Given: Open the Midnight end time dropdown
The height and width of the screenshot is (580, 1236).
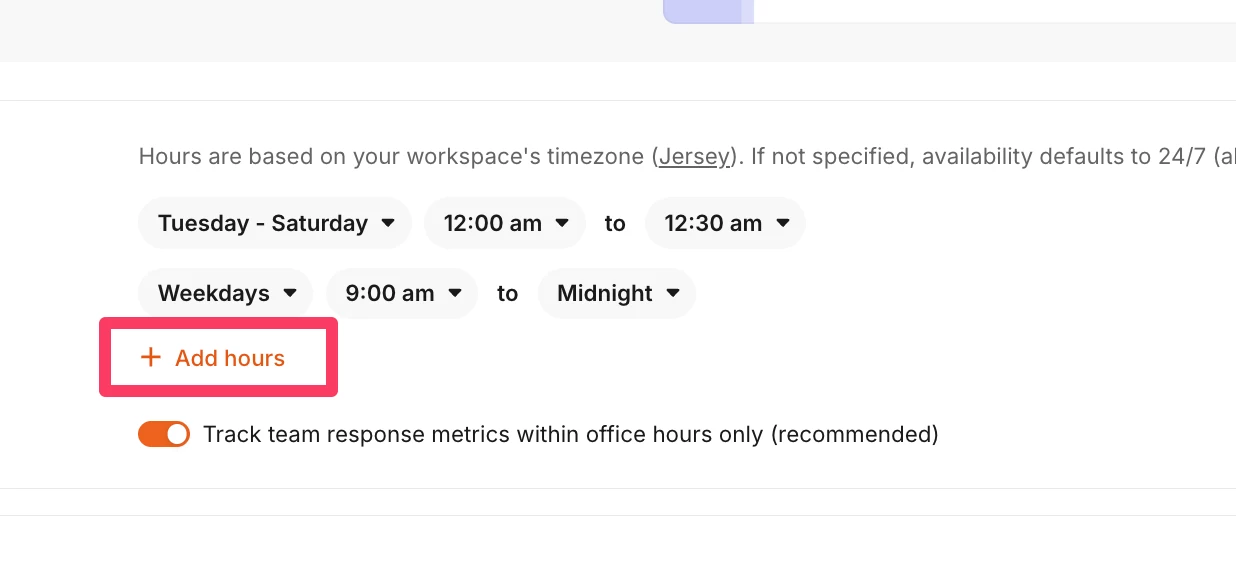Looking at the screenshot, I should [617, 293].
